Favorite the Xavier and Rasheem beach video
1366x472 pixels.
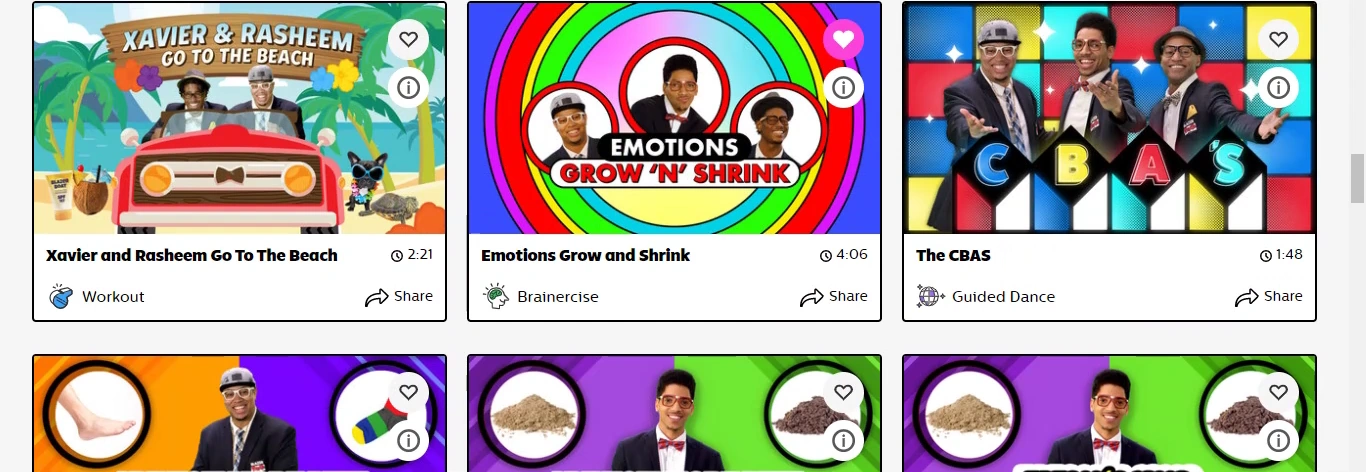point(408,40)
